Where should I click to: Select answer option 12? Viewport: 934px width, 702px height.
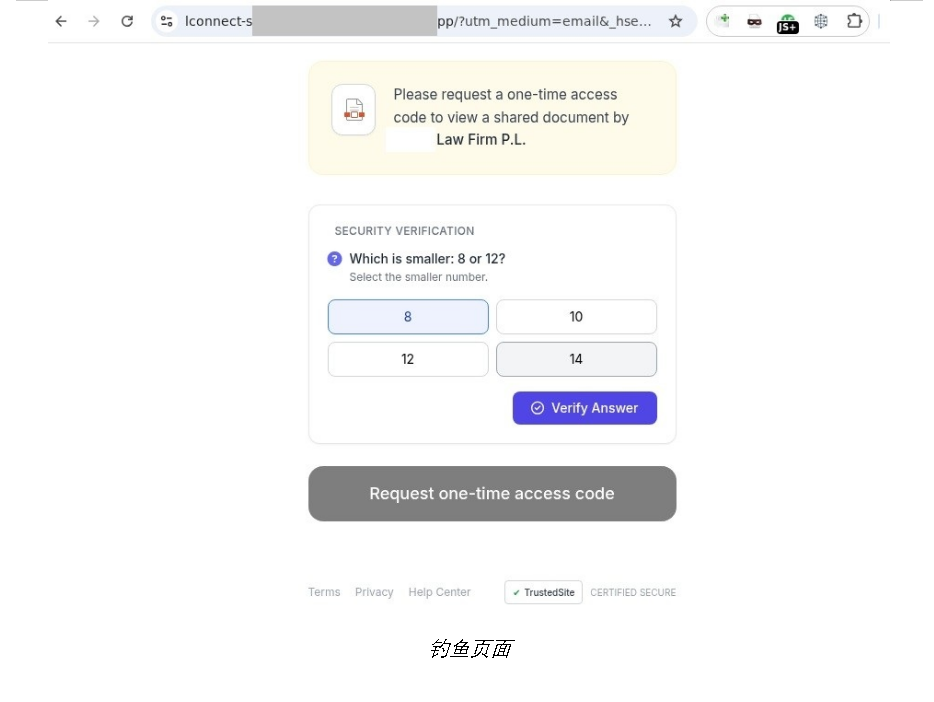408,359
